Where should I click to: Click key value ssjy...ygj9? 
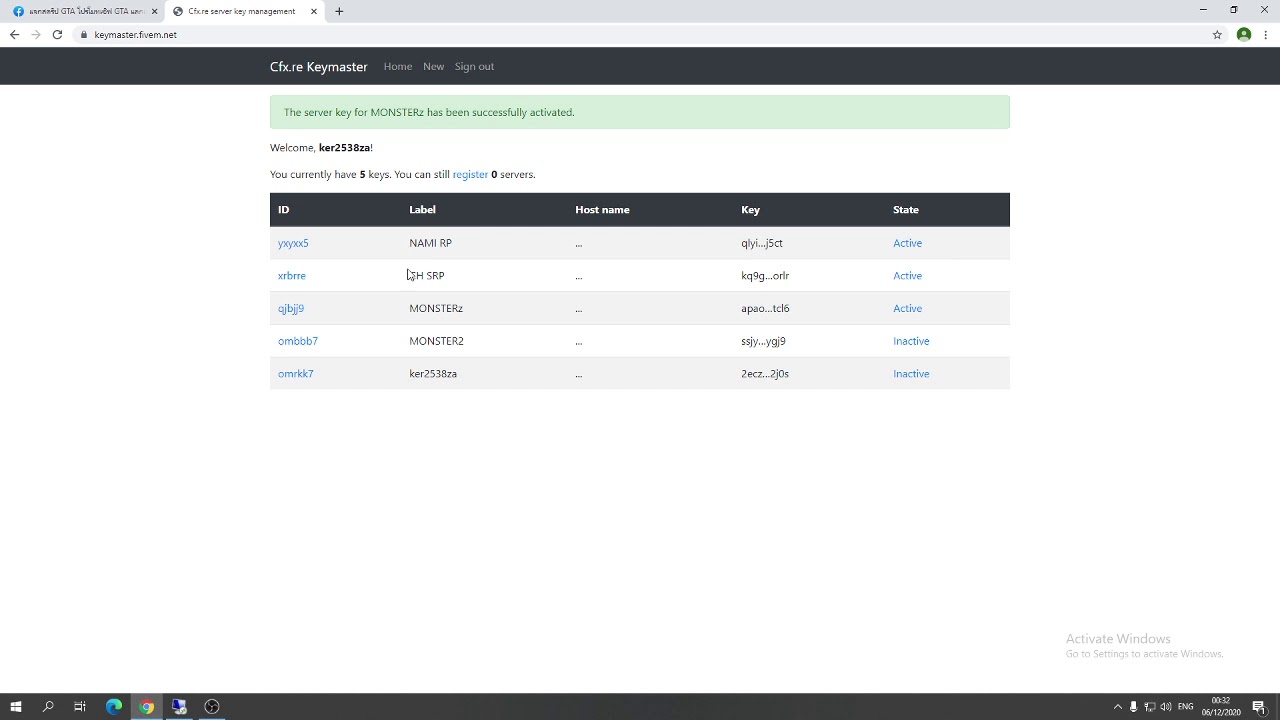point(763,341)
